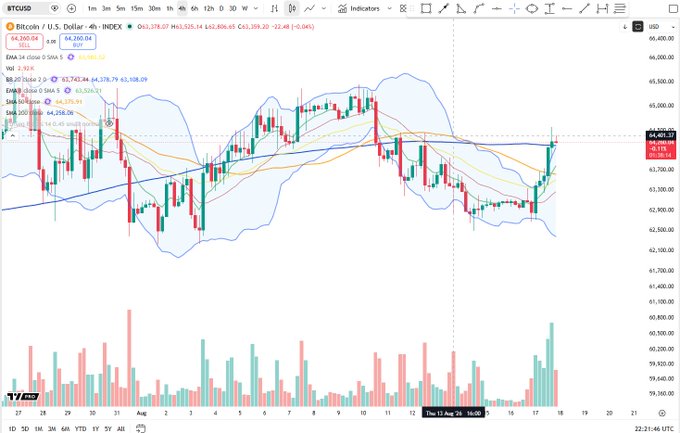The width and height of the screenshot is (680, 433).
Task: Click the Vol 2.92K indicator legend
Action: [x=20, y=69]
